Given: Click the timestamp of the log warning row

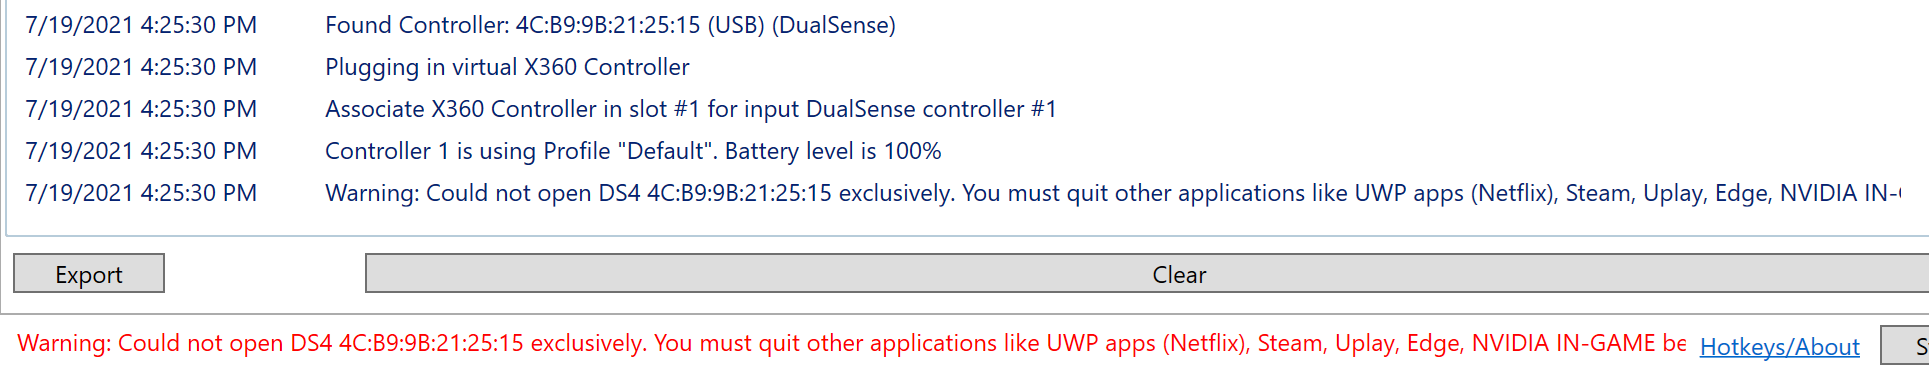Looking at the screenshot, I should click(x=141, y=193).
